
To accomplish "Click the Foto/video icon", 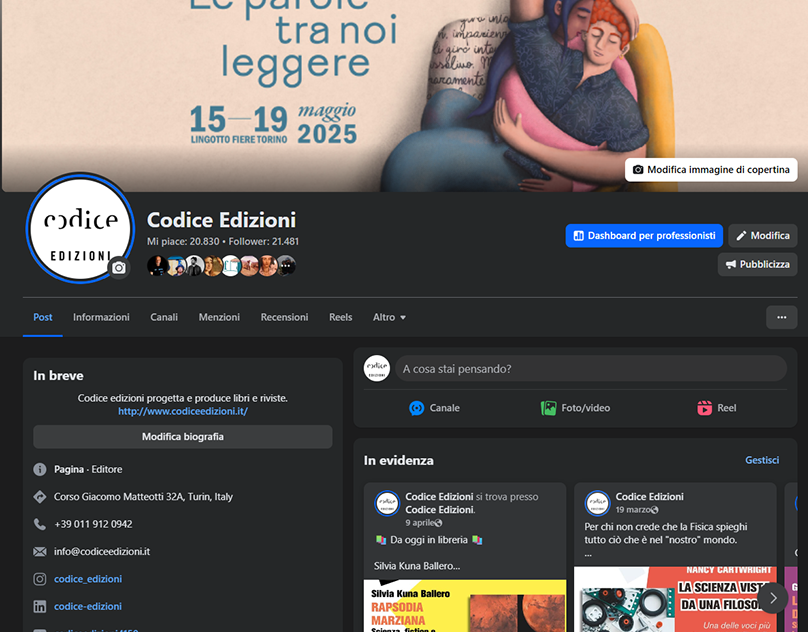I will pos(548,408).
